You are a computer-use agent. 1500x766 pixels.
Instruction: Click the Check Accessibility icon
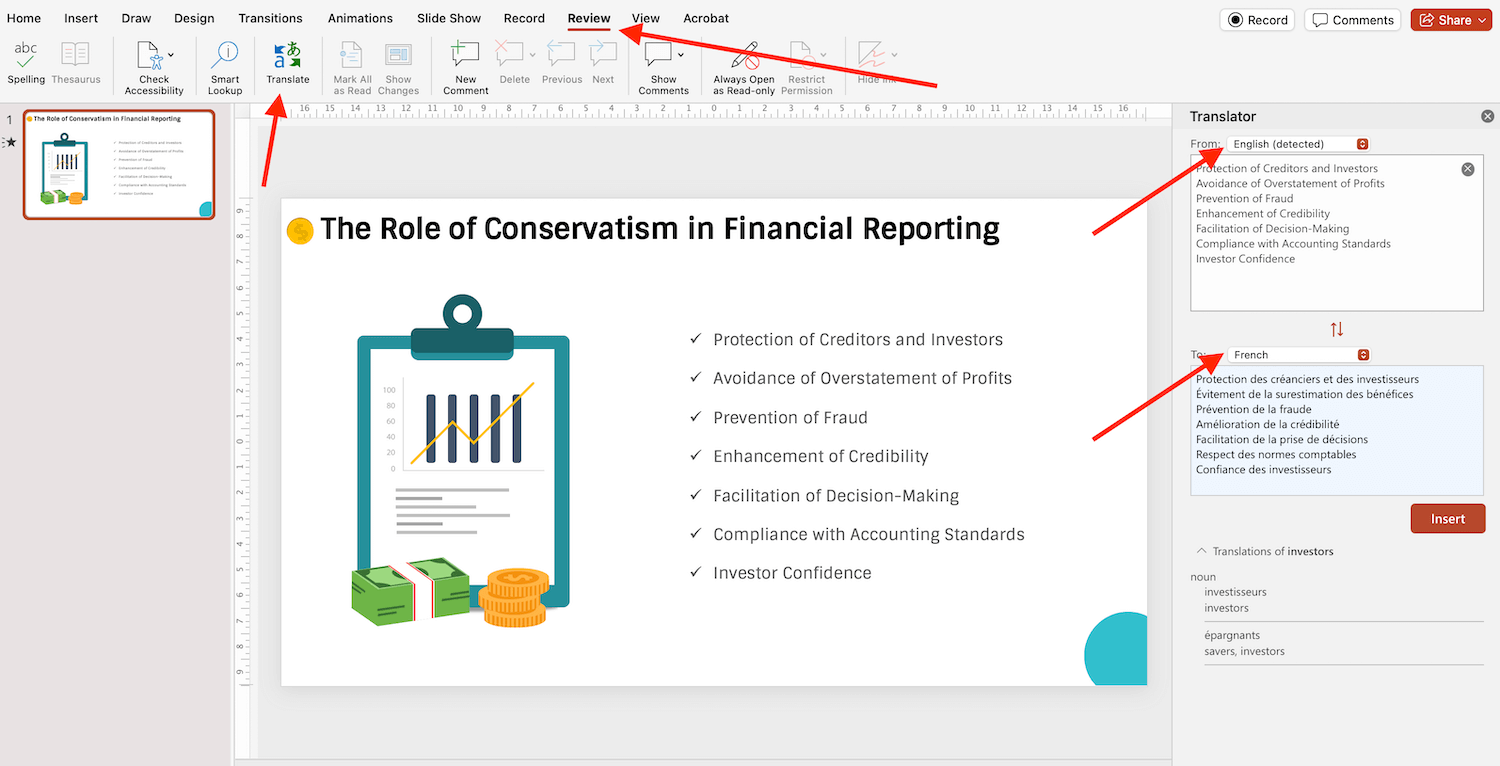149,55
